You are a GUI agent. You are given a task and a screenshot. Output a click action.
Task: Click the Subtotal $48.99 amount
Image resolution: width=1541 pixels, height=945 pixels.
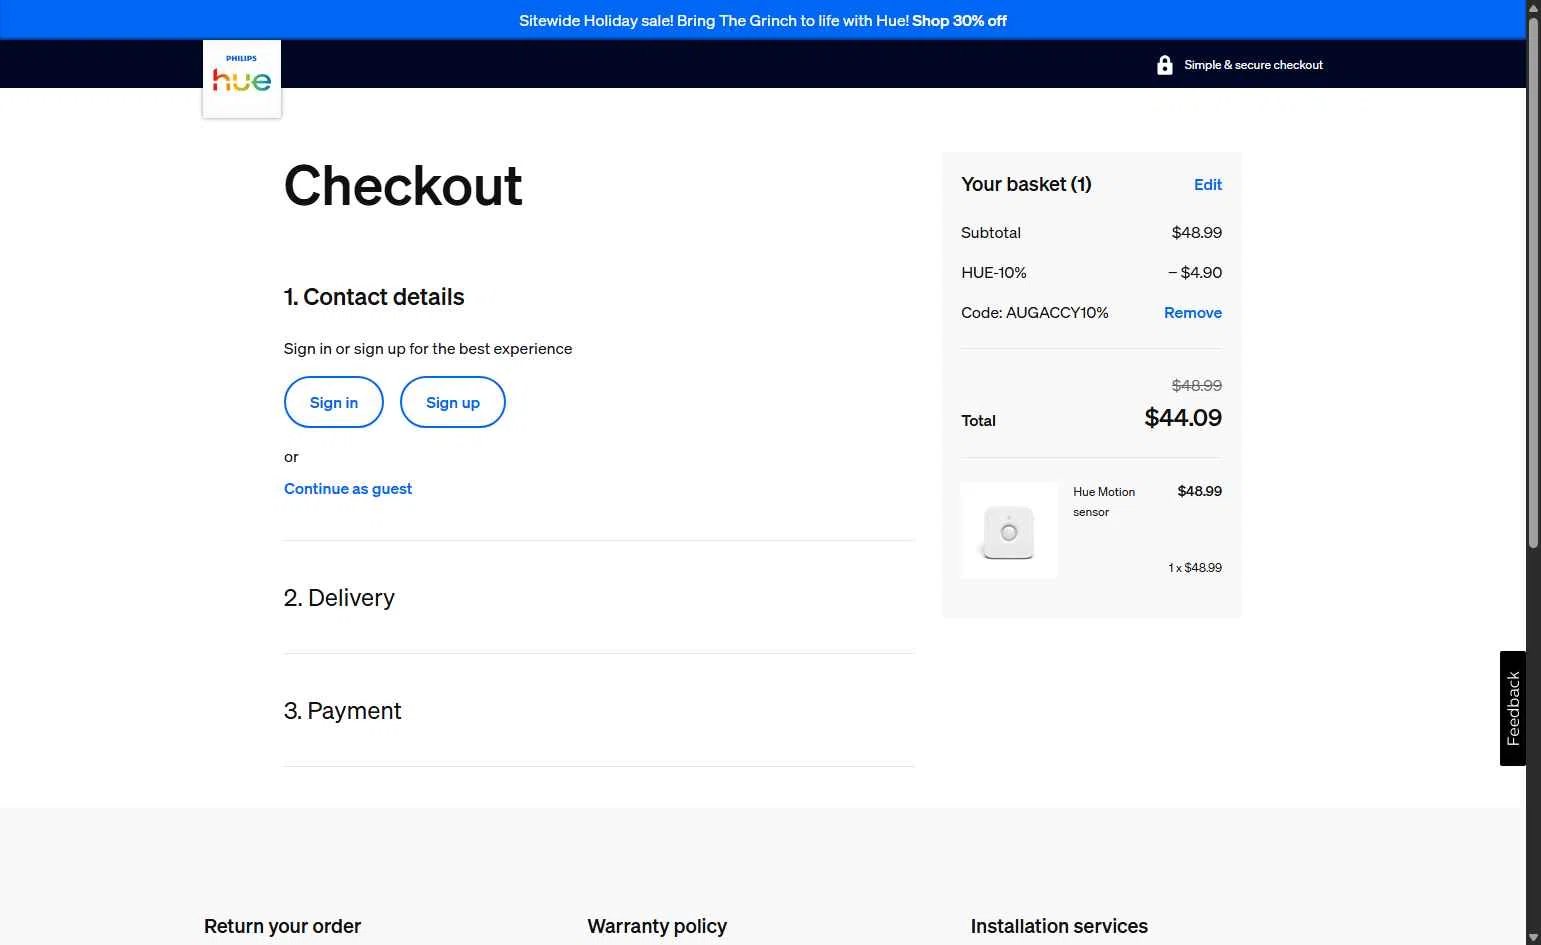[x=1197, y=232]
